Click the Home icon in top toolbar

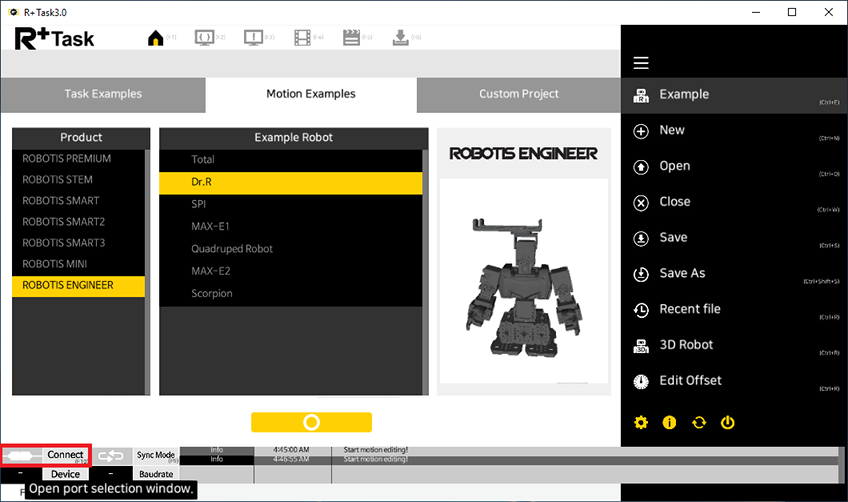(x=155, y=38)
